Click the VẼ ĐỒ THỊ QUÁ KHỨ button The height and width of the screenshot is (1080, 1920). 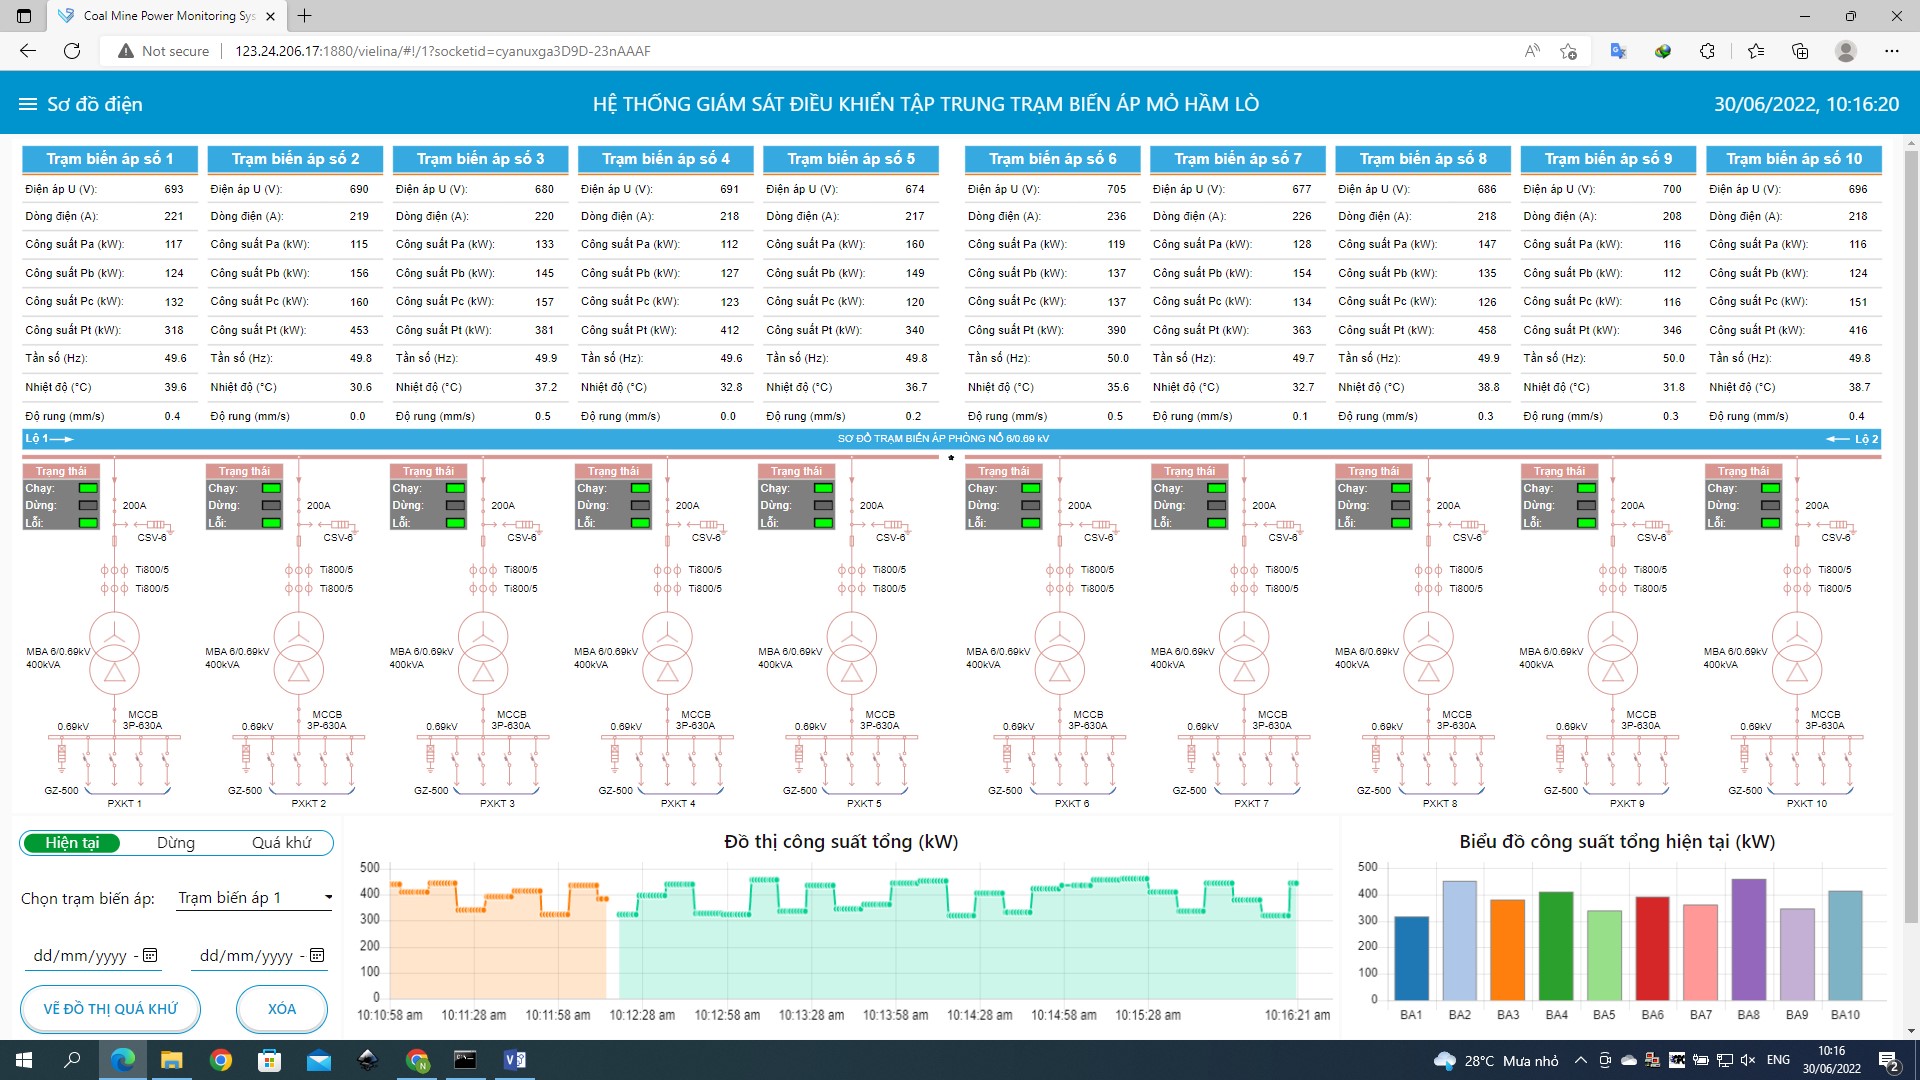tap(110, 1009)
